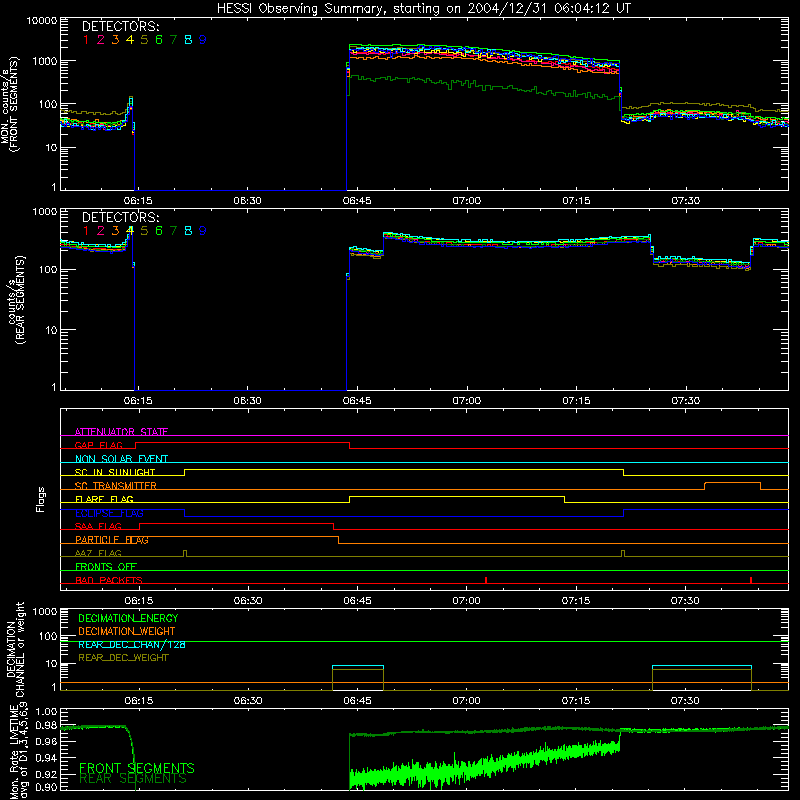Screen dimensions: 800x800
Task: Click the DECIMATION_ENERGY legend label
Action: point(128,618)
